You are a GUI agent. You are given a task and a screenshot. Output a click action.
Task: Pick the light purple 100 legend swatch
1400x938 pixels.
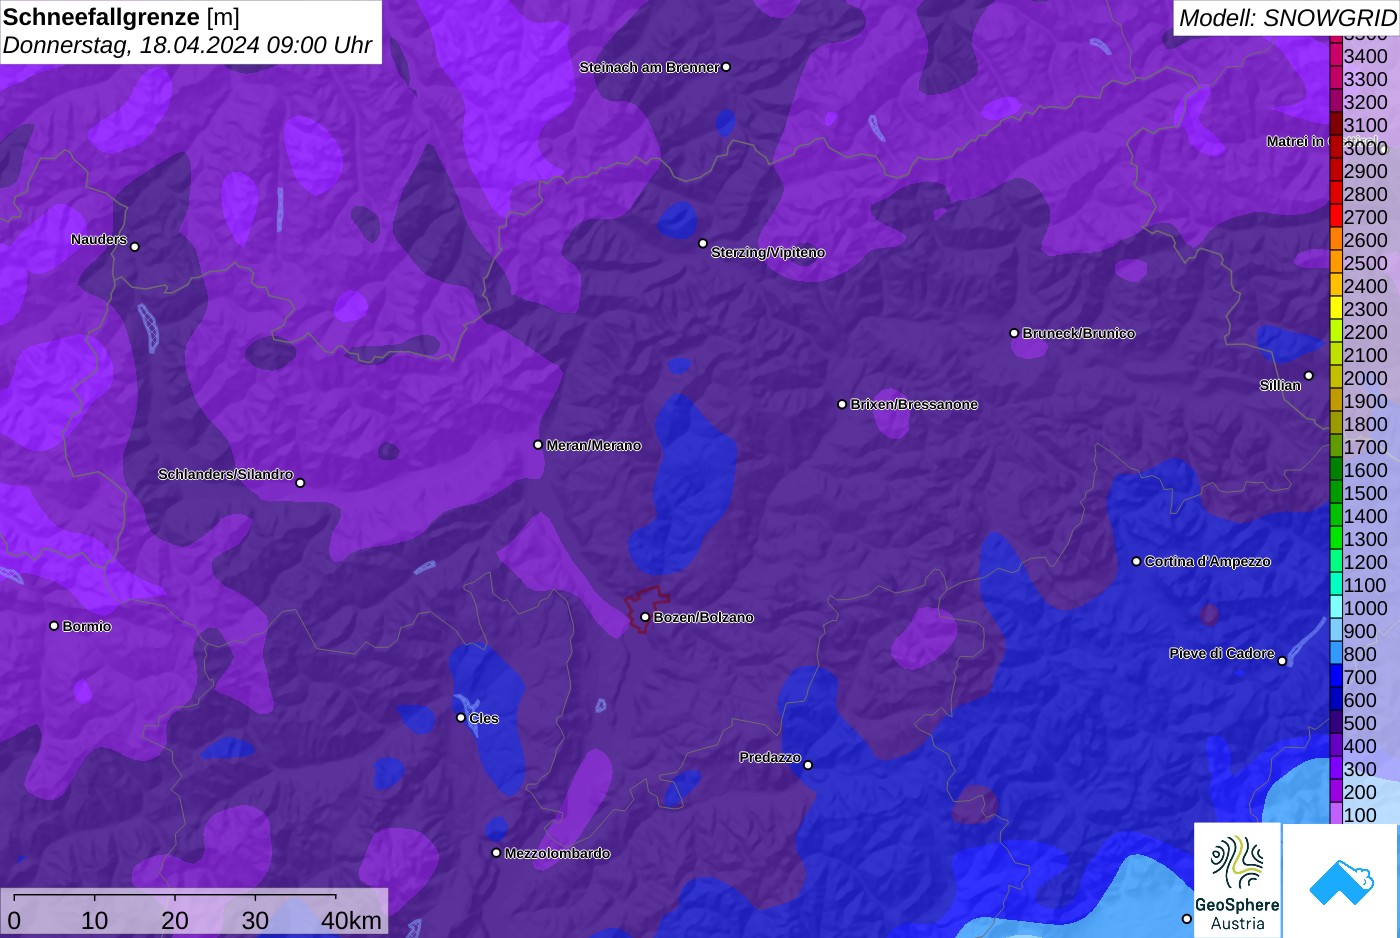pos(1336,813)
